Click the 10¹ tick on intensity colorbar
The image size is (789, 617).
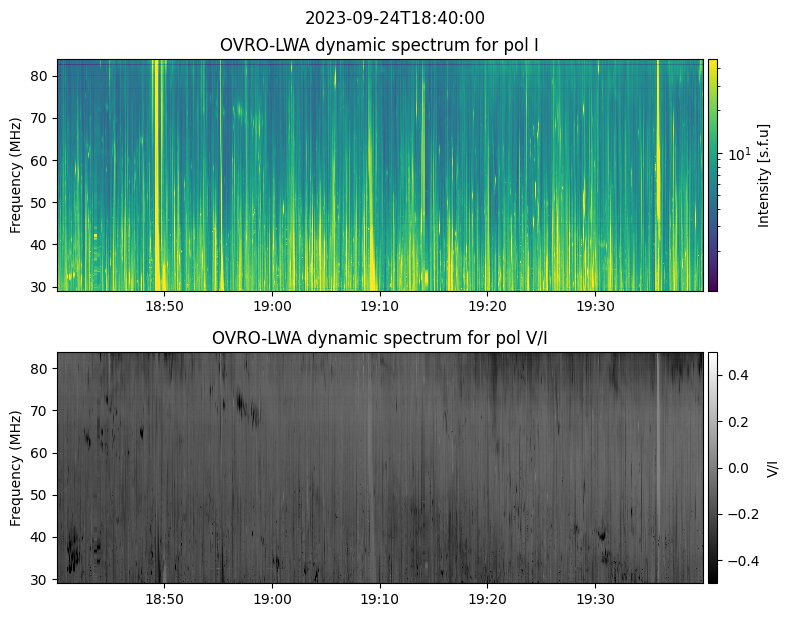739,155
